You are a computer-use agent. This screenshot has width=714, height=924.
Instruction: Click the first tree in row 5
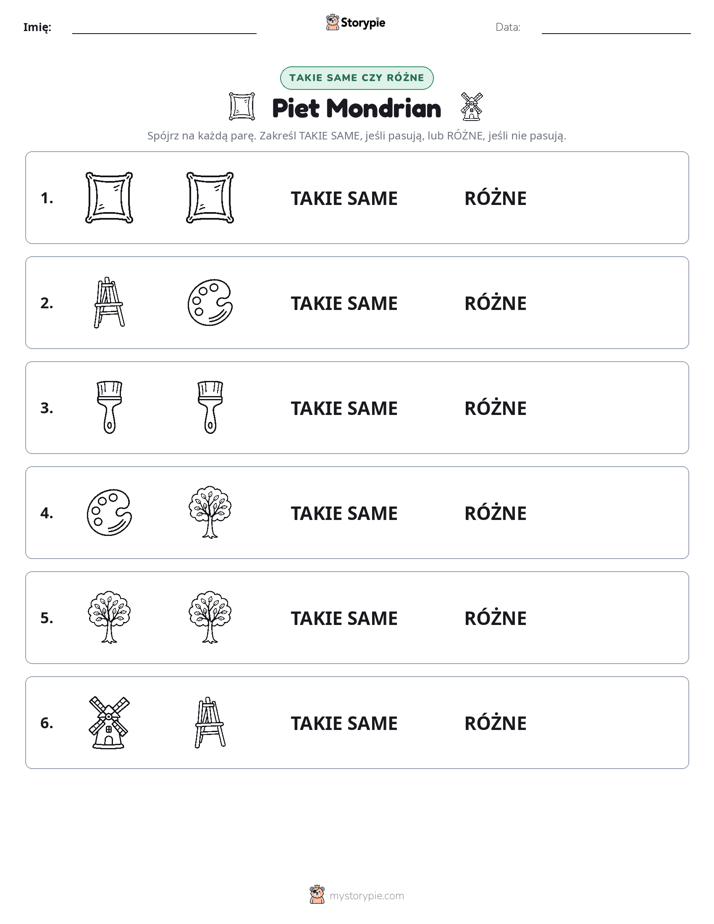[x=109, y=617]
